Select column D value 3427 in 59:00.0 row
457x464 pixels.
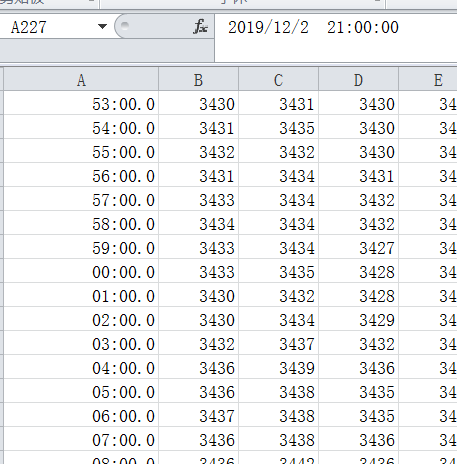359,247
